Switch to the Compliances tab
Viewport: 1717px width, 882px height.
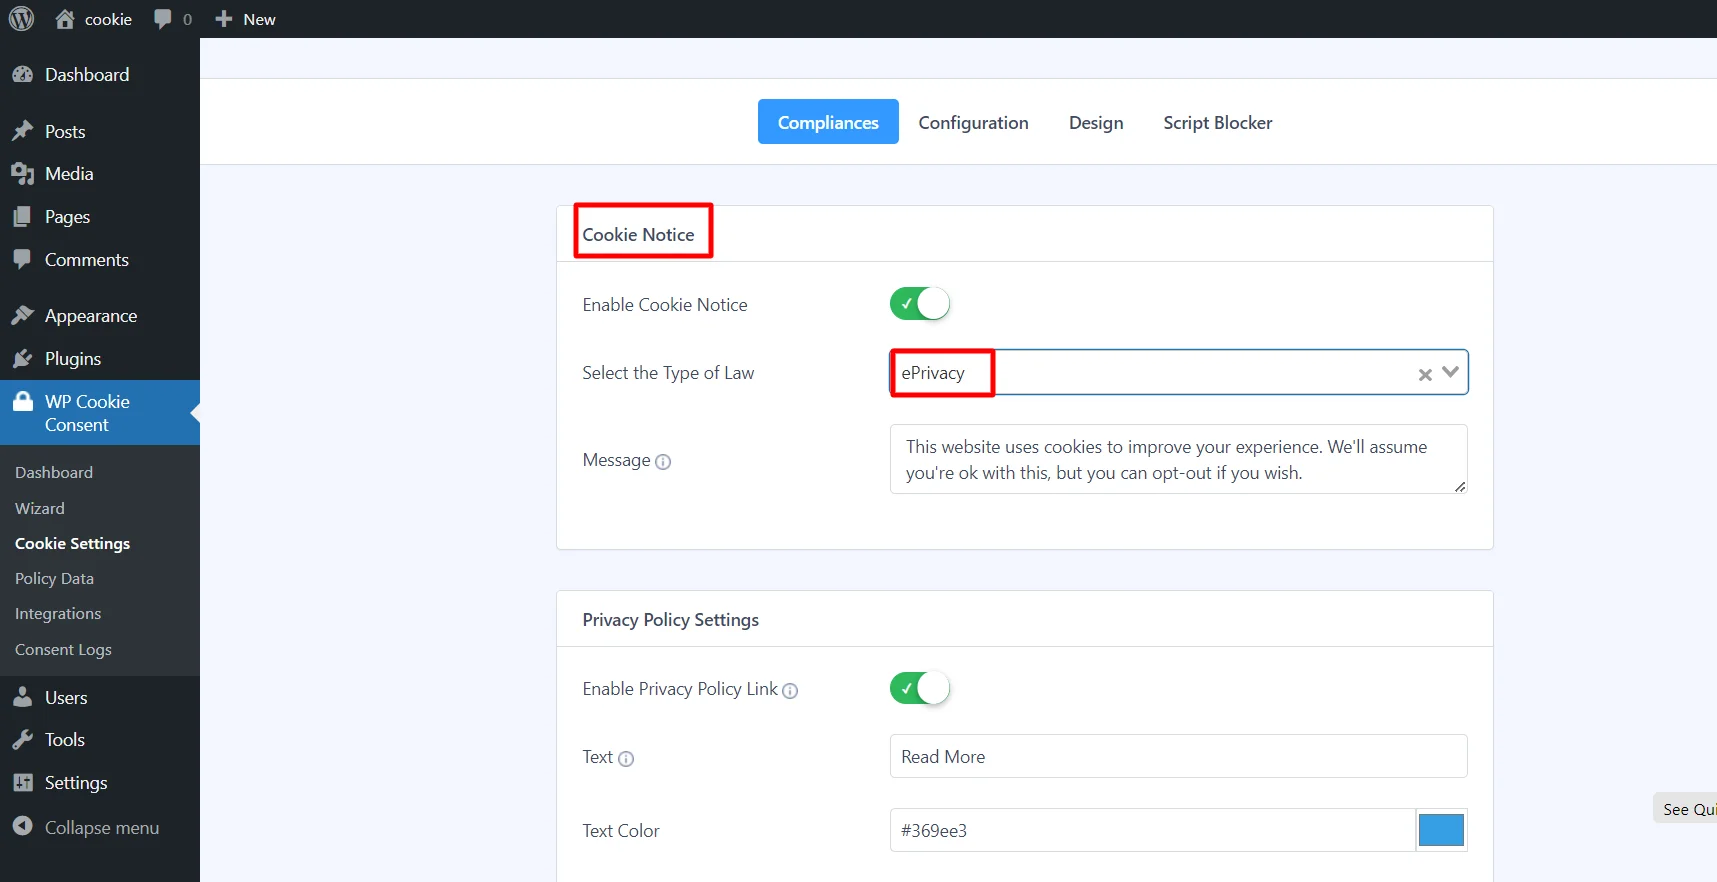coord(828,122)
